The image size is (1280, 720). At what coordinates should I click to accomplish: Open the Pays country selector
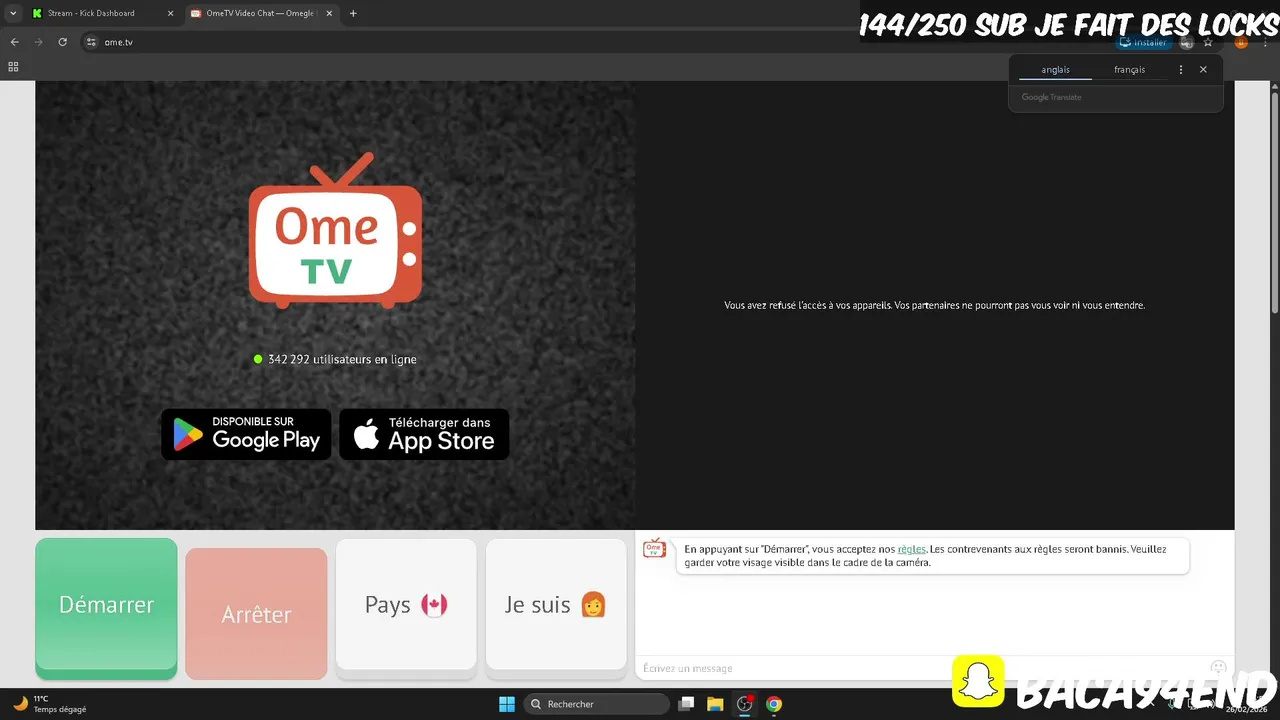click(x=406, y=606)
